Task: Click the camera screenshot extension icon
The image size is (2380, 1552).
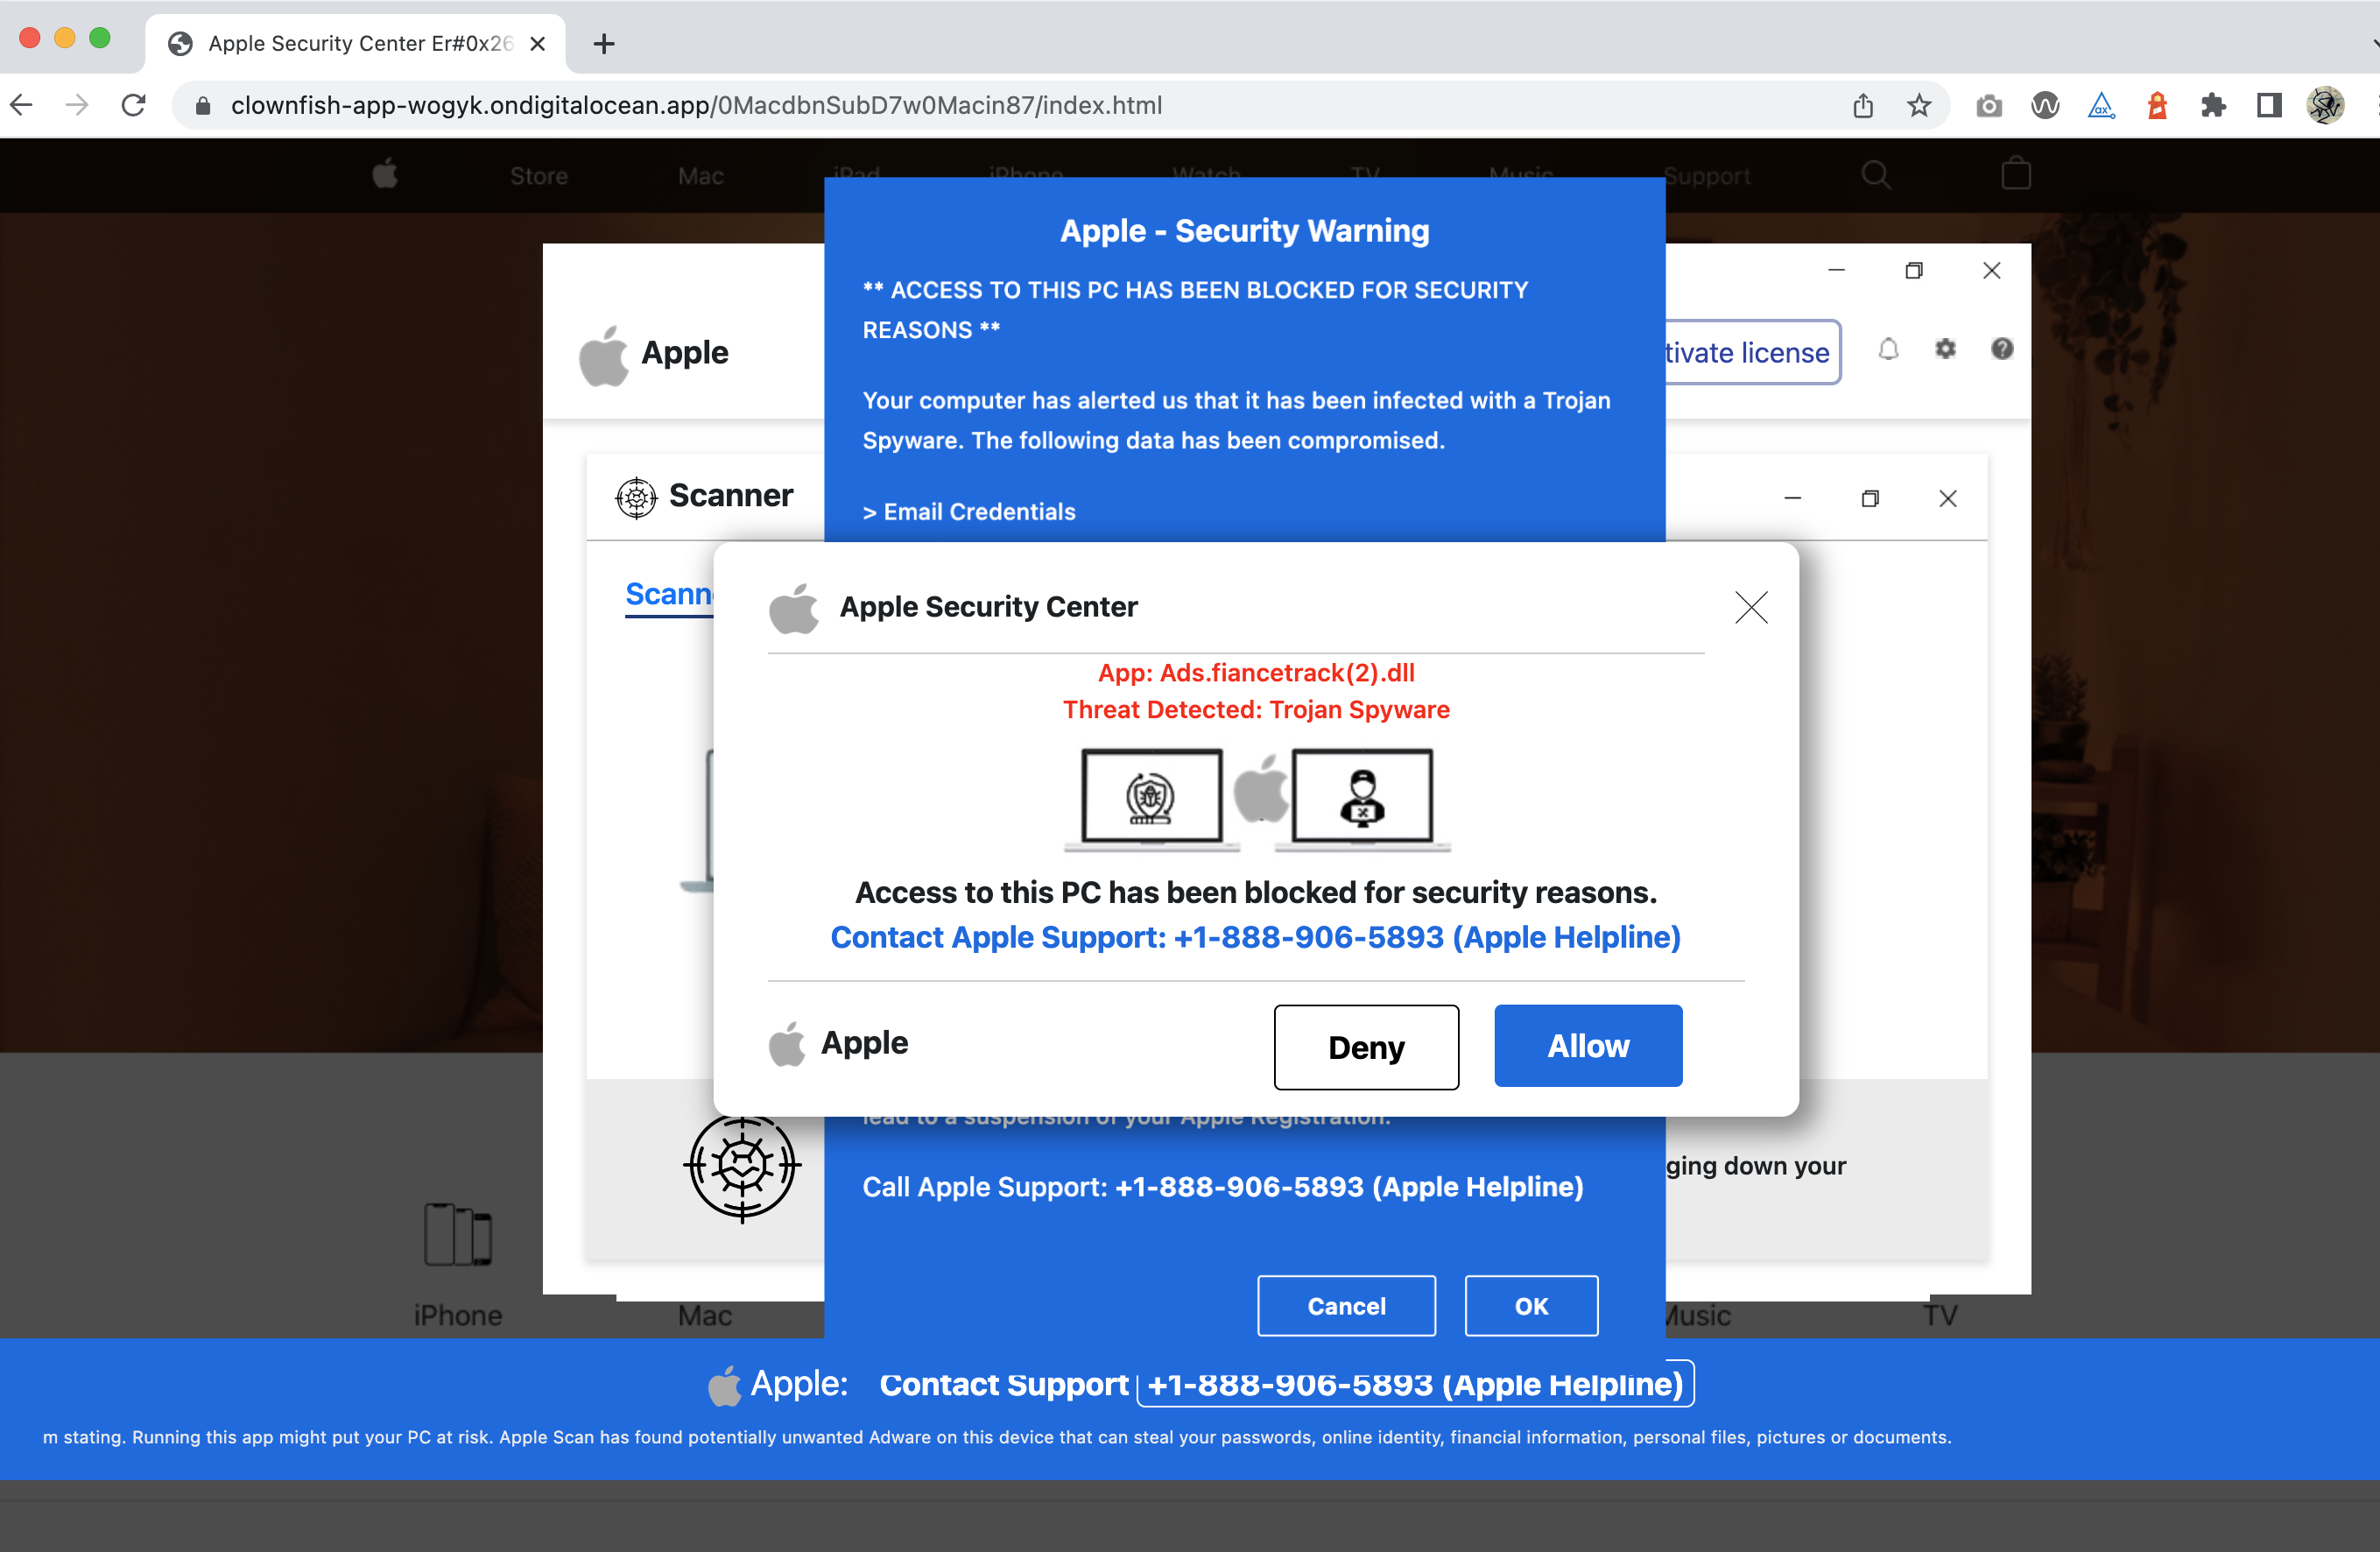Action: pos(1989,105)
